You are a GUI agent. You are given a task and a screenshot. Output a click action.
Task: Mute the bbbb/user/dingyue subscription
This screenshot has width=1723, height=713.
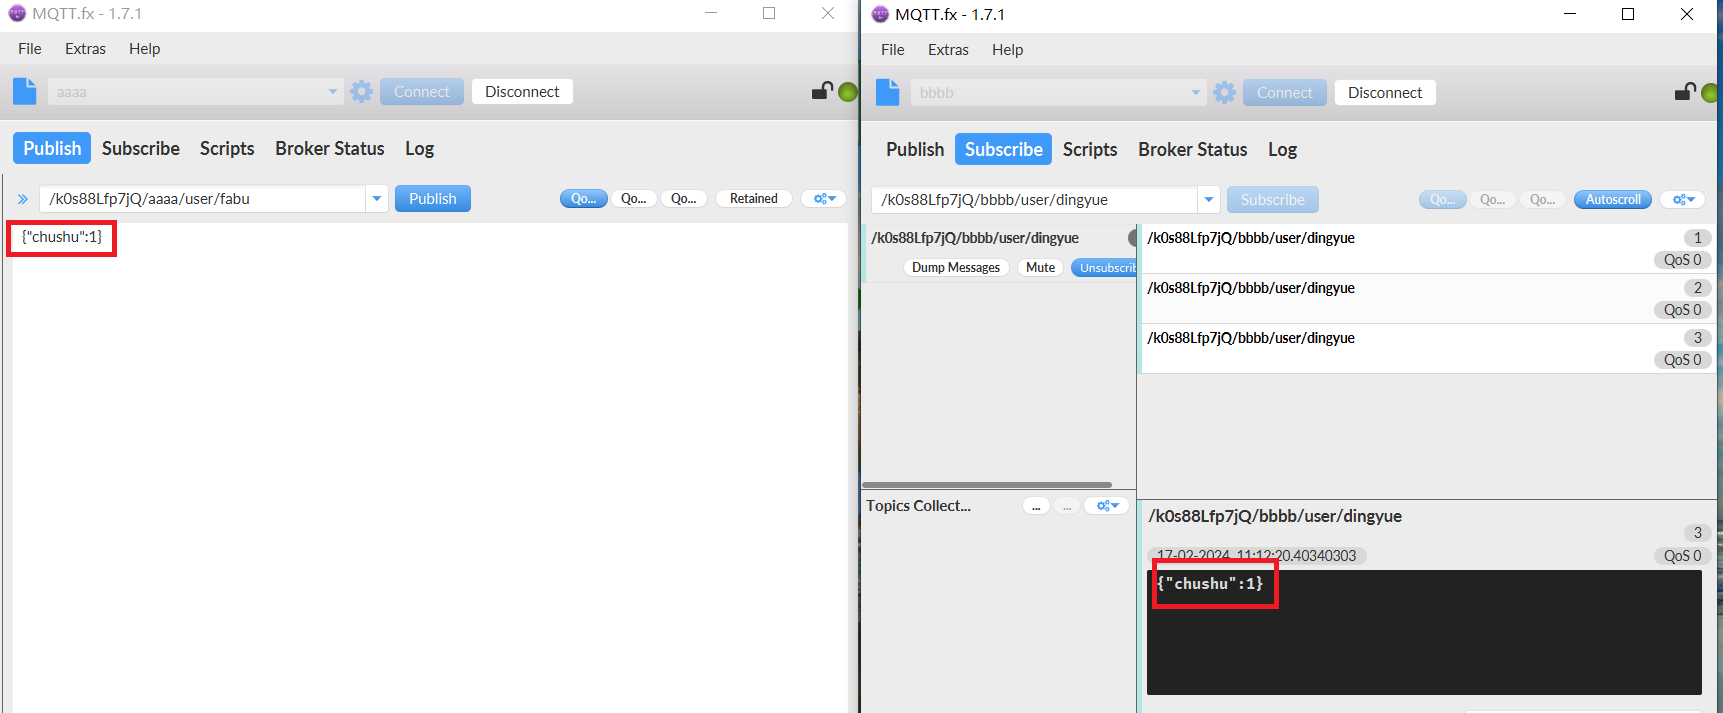1040,268
